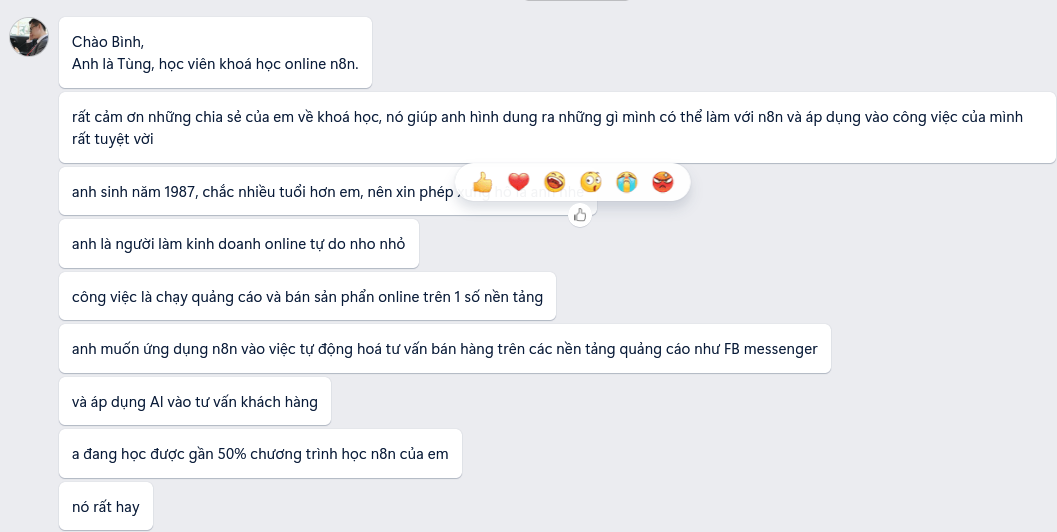The width and height of the screenshot is (1057, 532).
Task: Click the small like outline button
Action: coord(580,215)
